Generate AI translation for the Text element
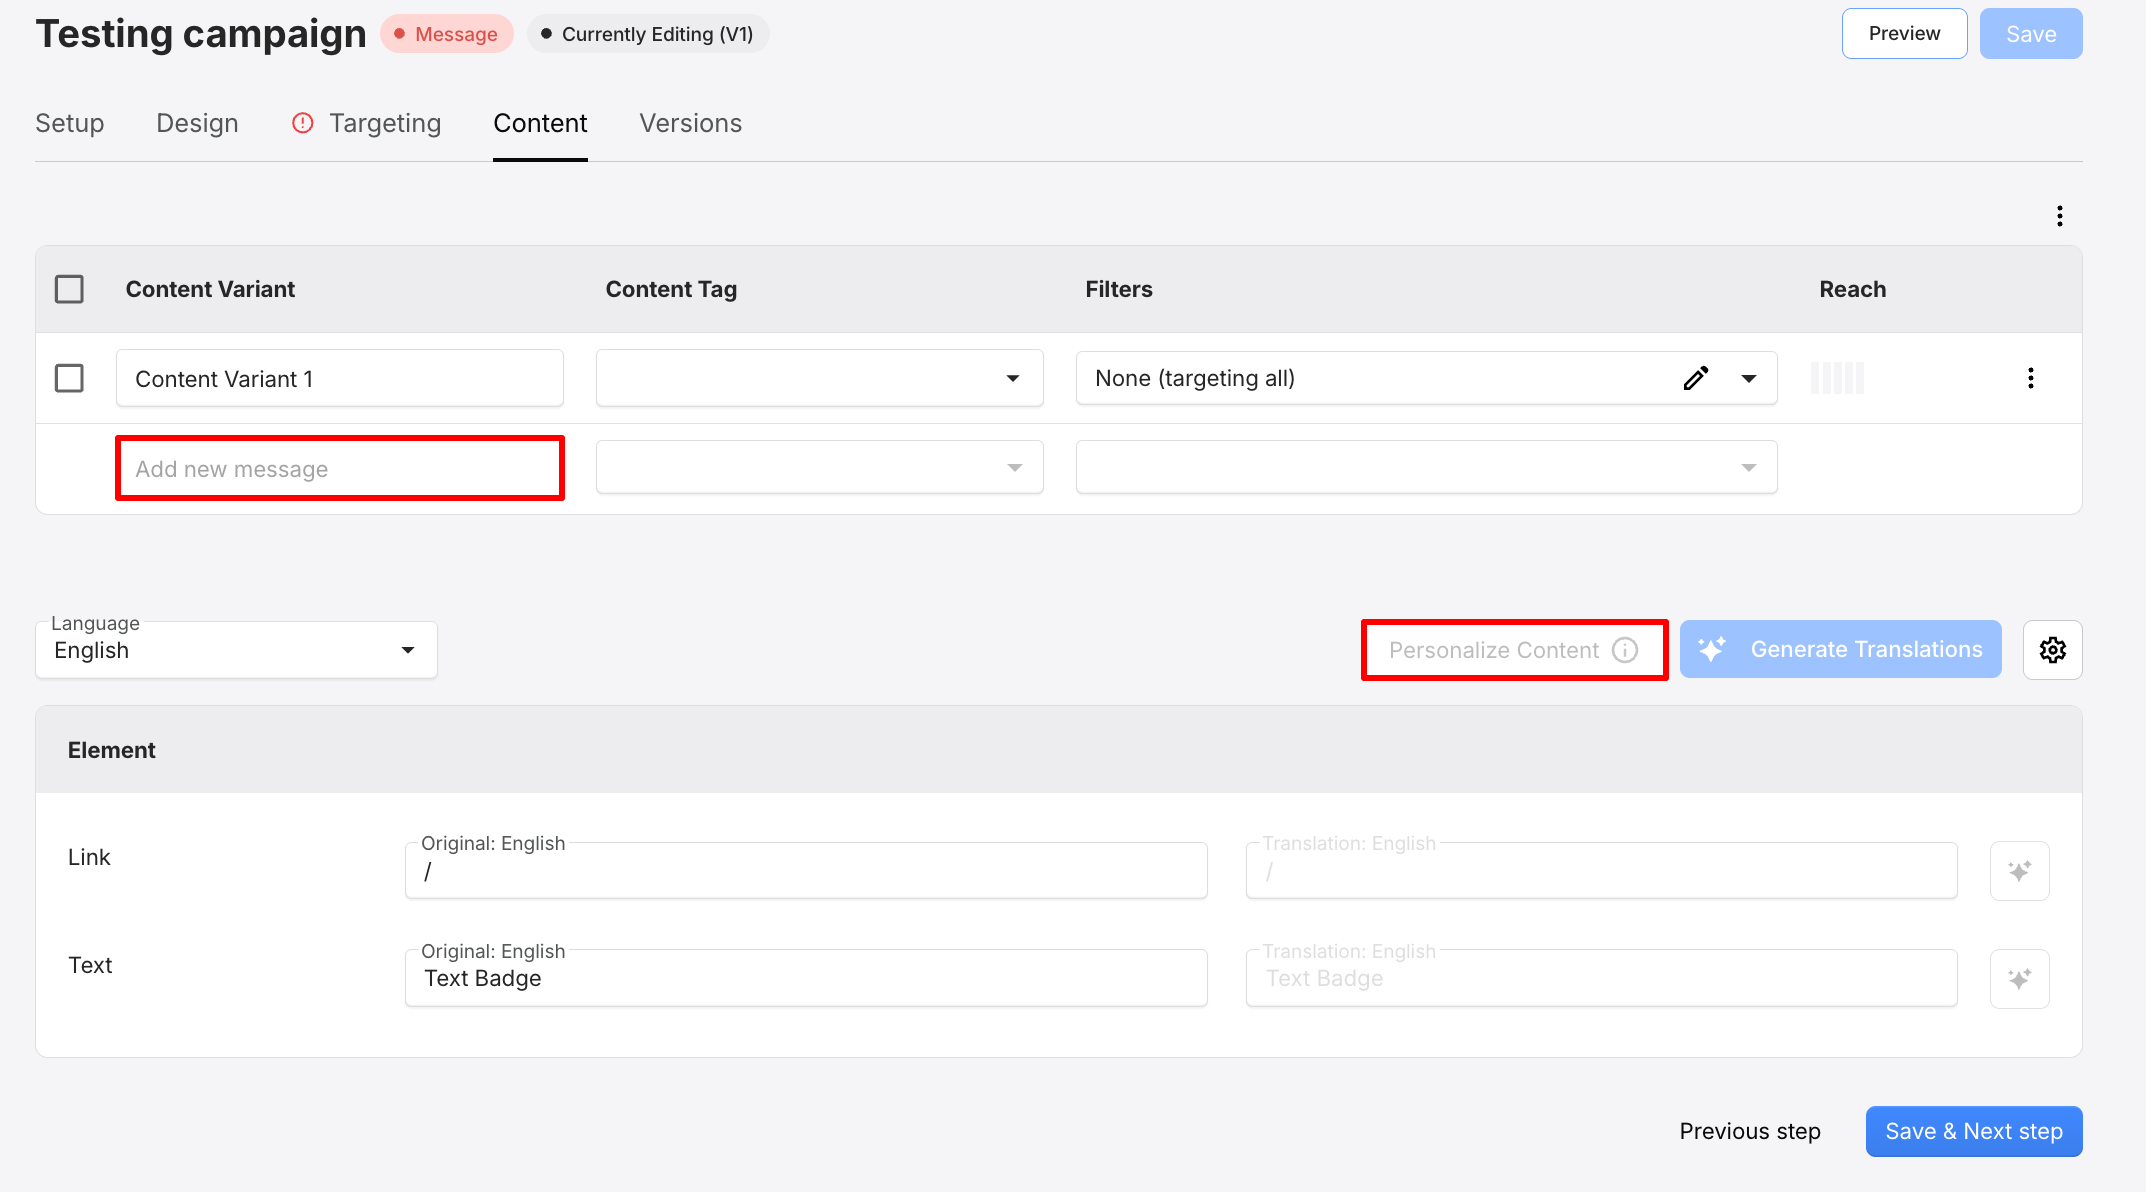 click(x=2019, y=978)
